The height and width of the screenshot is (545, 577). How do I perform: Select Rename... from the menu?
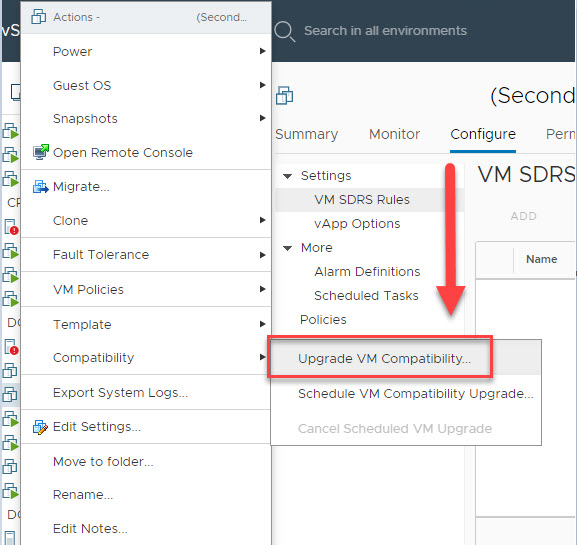click(146, 495)
